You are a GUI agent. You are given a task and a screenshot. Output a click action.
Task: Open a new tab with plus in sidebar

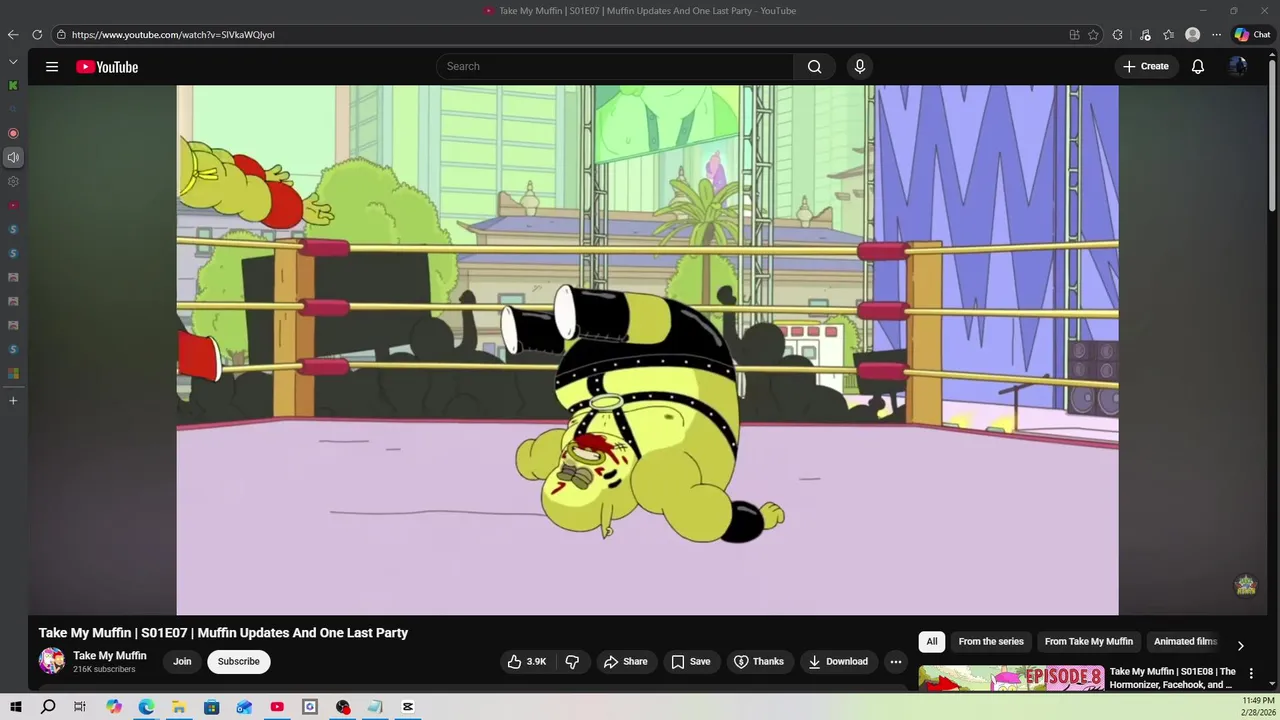(x=13, y=401)
